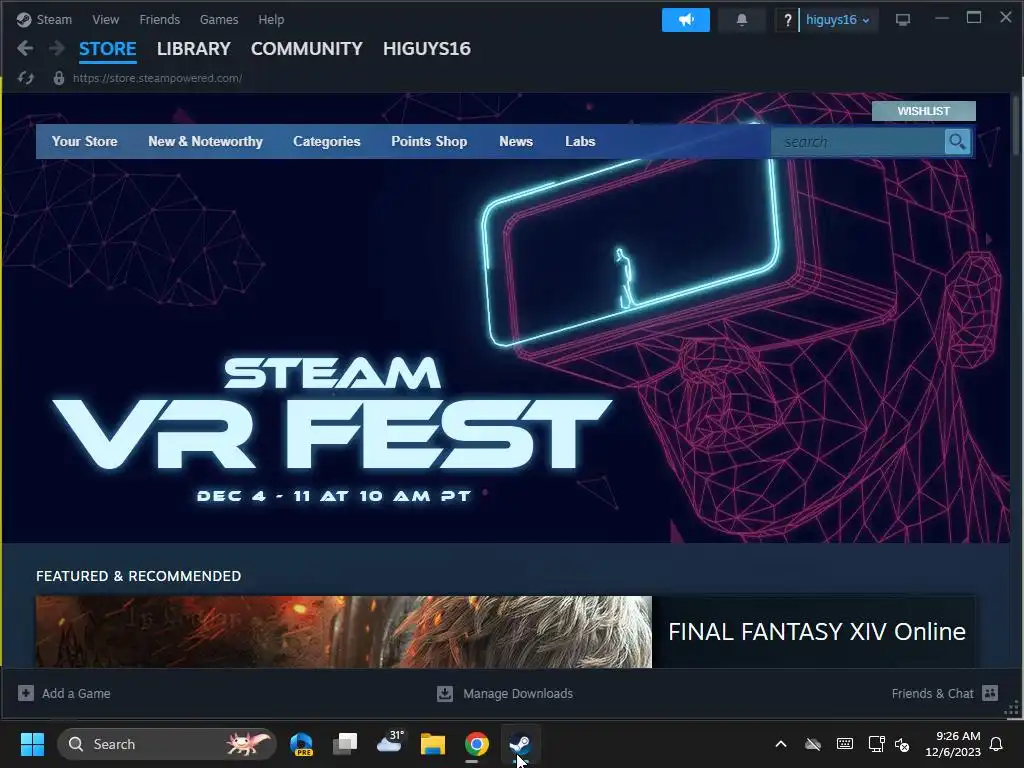Open the News link
Screen dimensions: 1024x768
(x=516, y=142)
